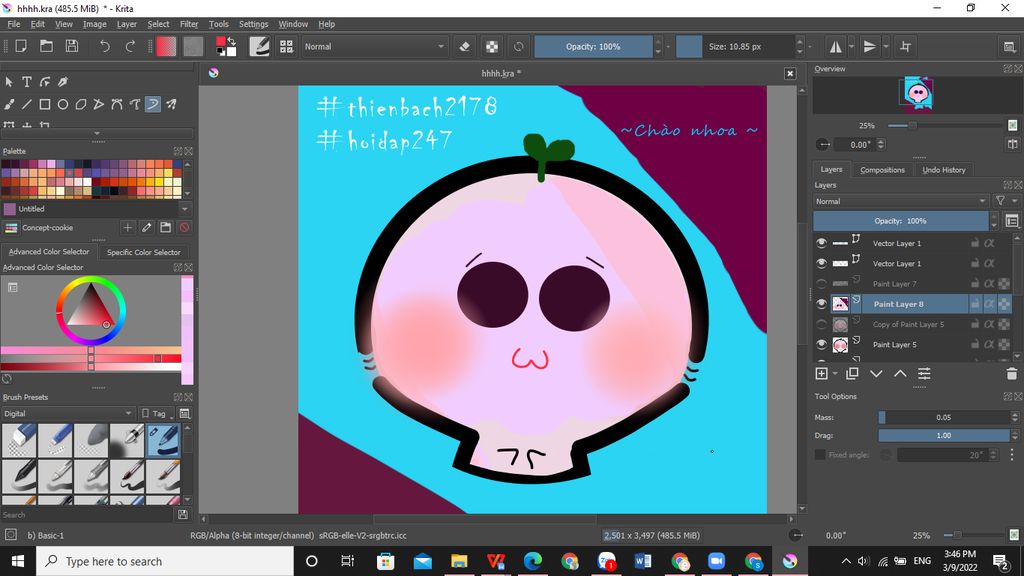Move layer up in stack
1024x576 pixels.
(x=900, y=374)
